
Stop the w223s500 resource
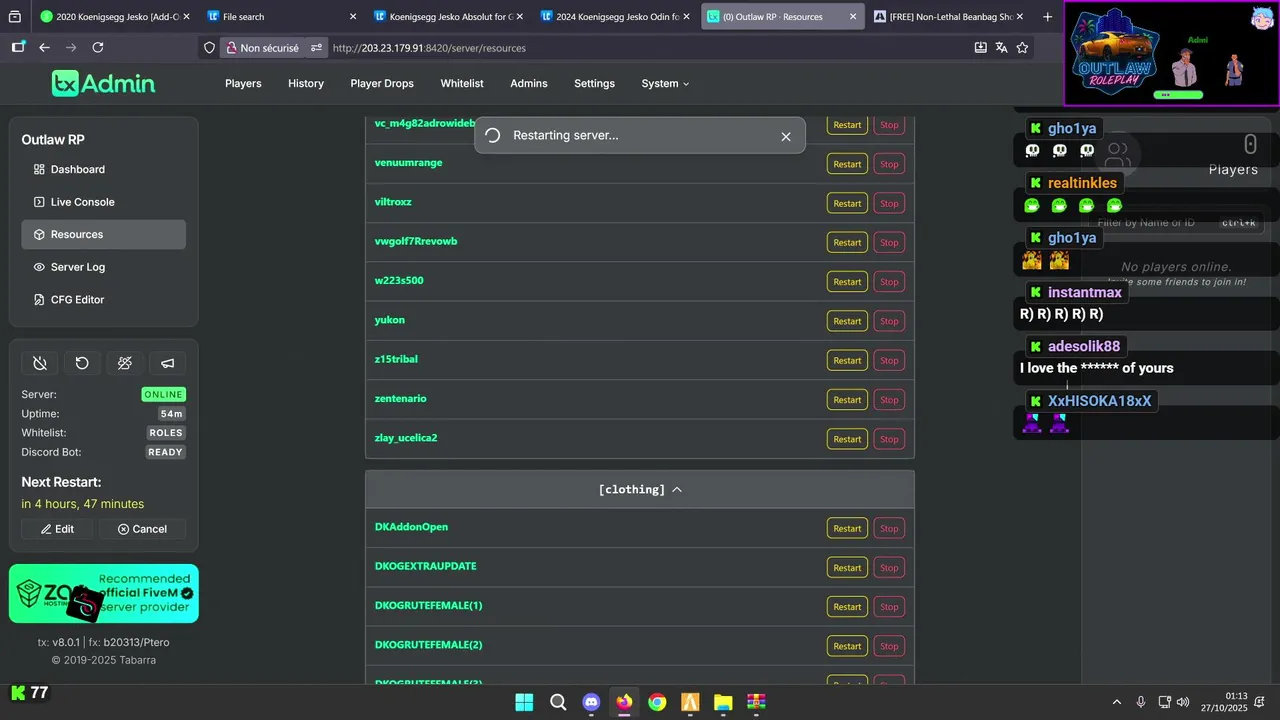tap(889, 282)
